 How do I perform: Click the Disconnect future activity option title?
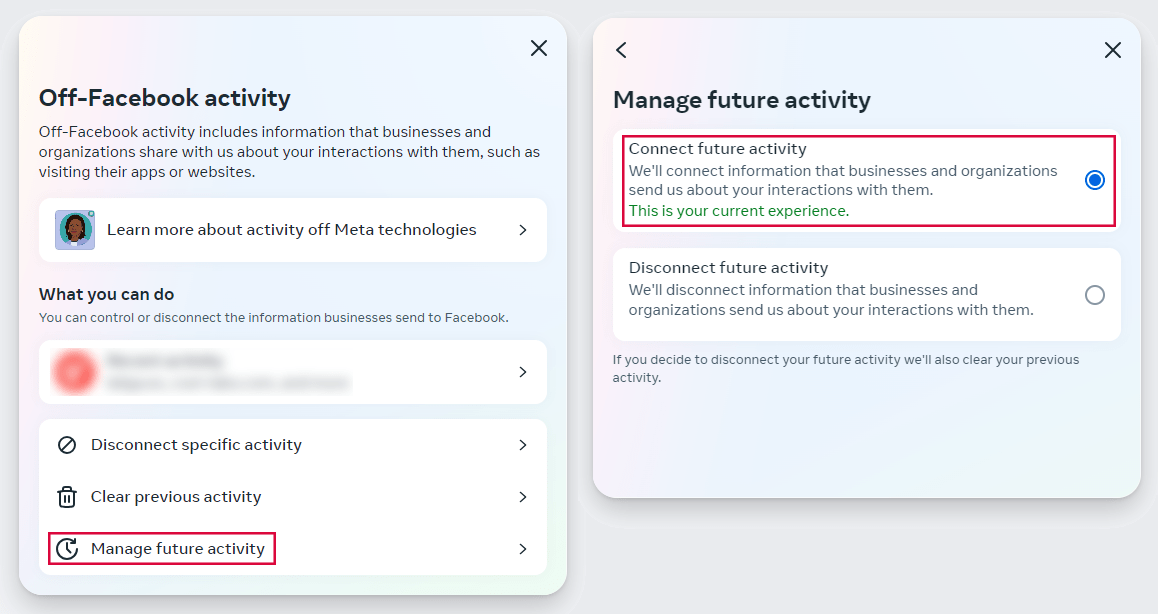pos(728,268)
